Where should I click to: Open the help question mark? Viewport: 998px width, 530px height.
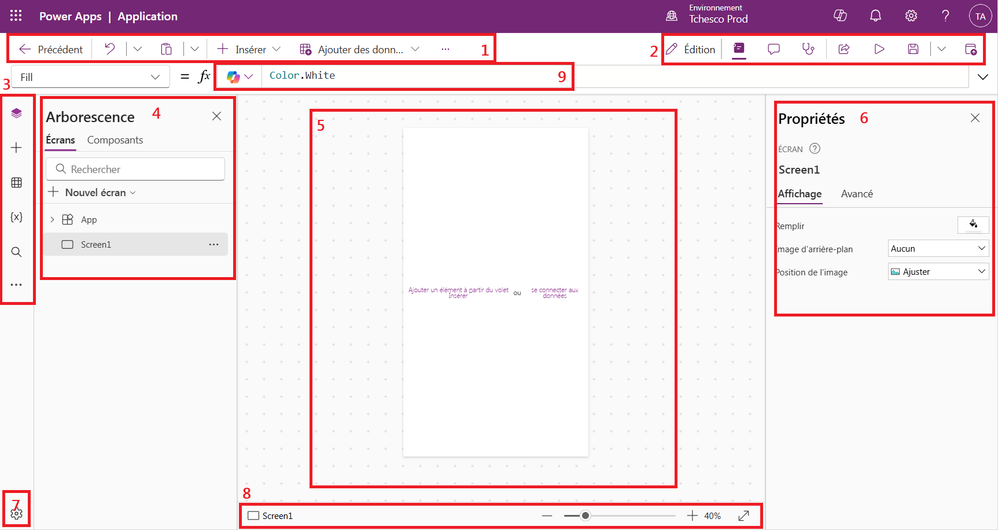(x=945, y=16)
